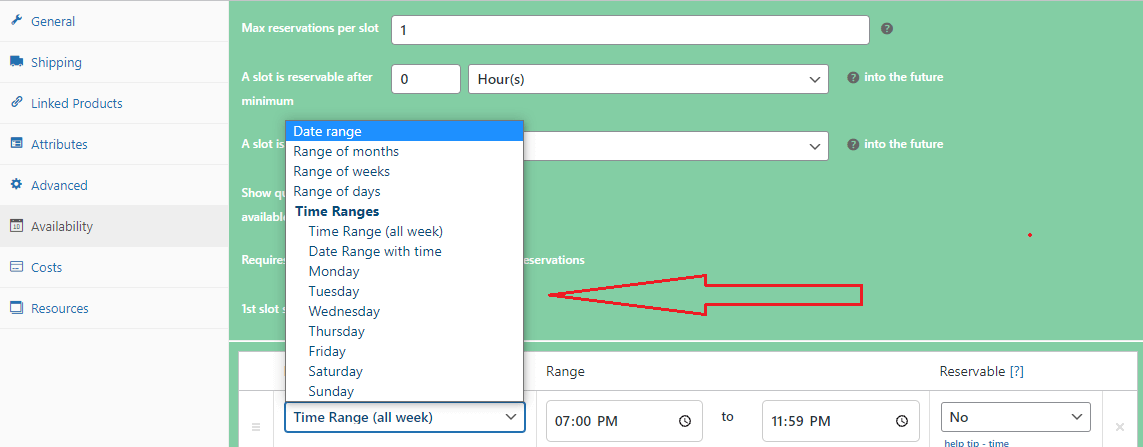This screenshot has height=447, width=1143.
Task: Click the Attributes panel icon
Action: [16, 144]
